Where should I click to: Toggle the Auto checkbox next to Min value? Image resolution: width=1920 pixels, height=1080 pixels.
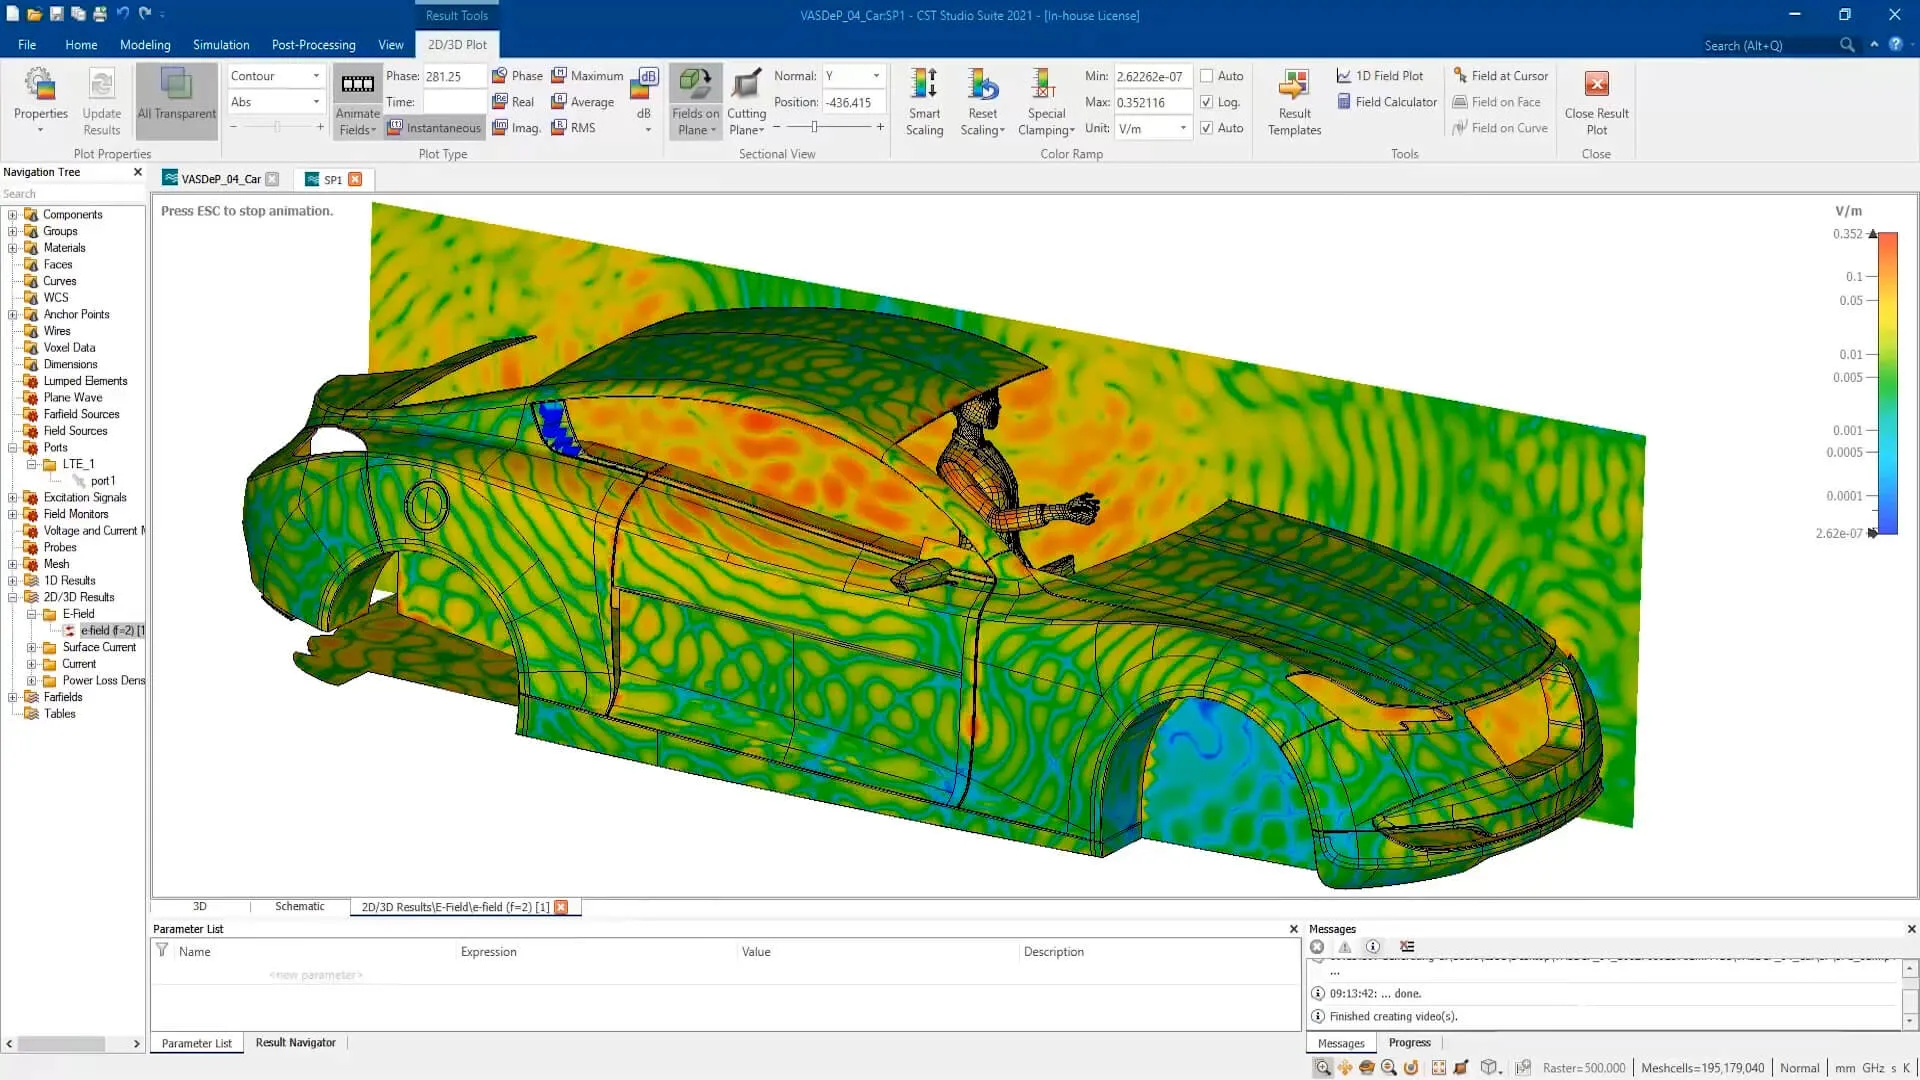(x=1209, y=75)
